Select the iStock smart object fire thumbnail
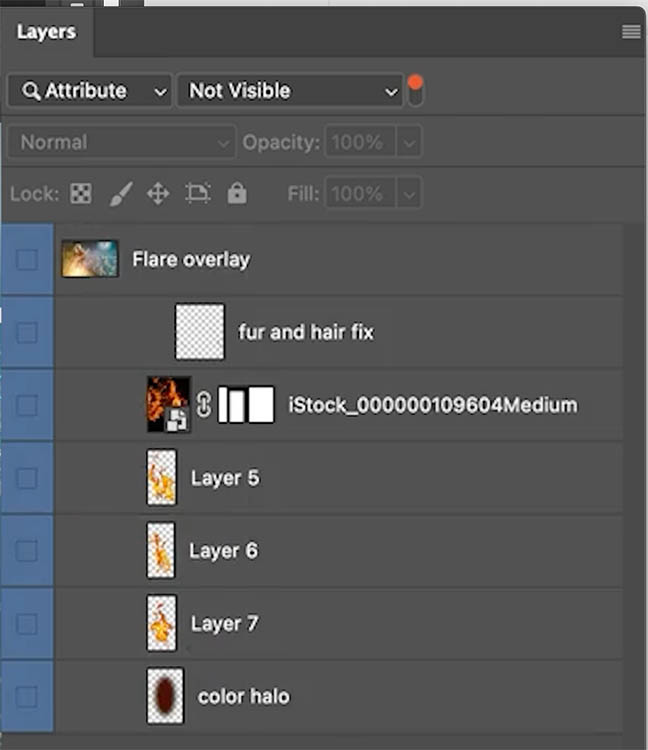648x750 pixels. [168, 405]
